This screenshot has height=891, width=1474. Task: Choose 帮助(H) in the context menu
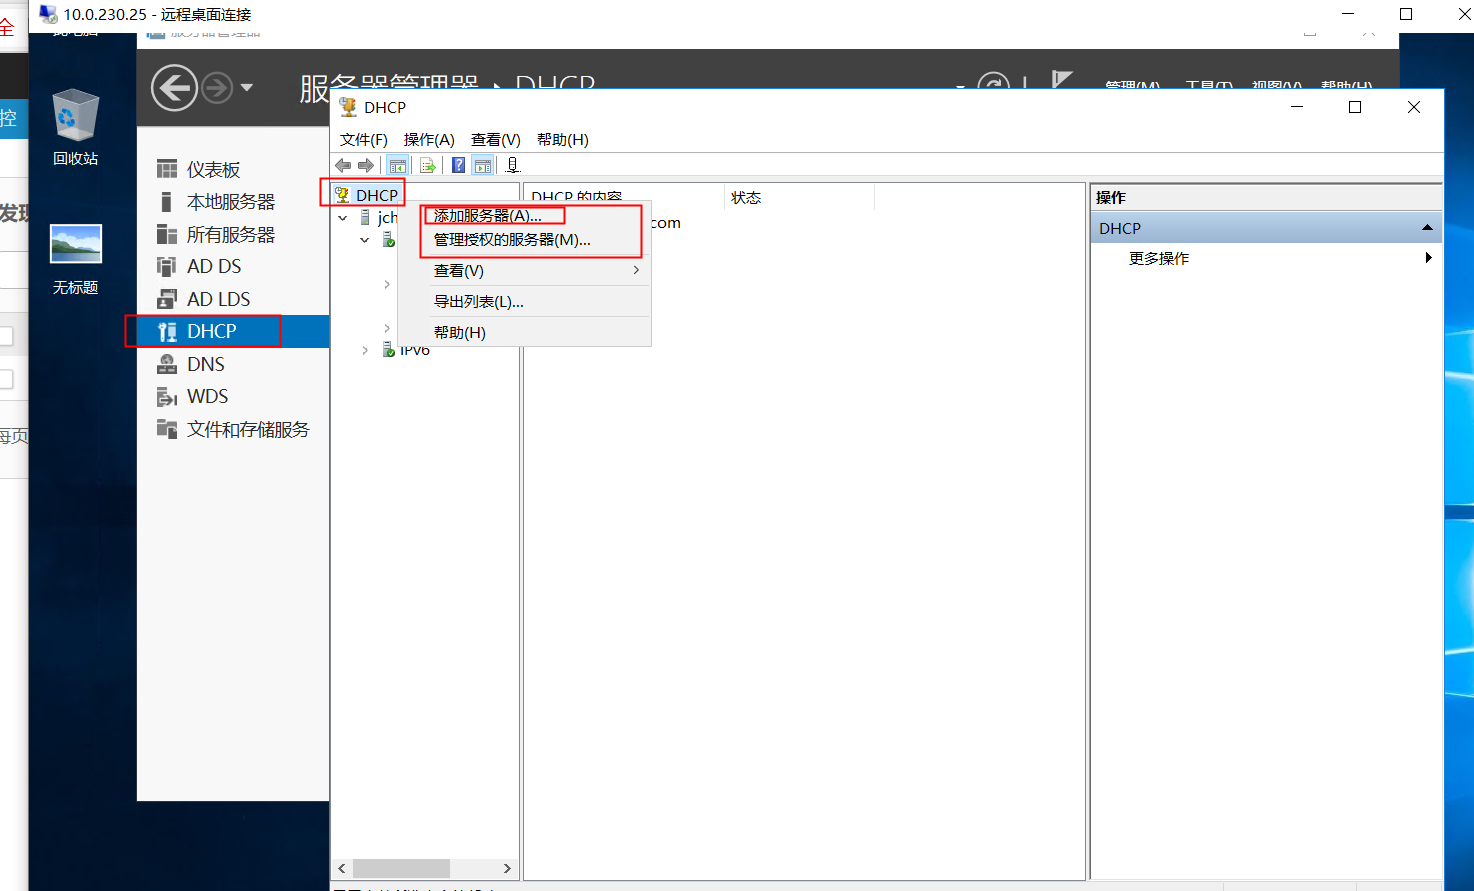click(524, 332)
